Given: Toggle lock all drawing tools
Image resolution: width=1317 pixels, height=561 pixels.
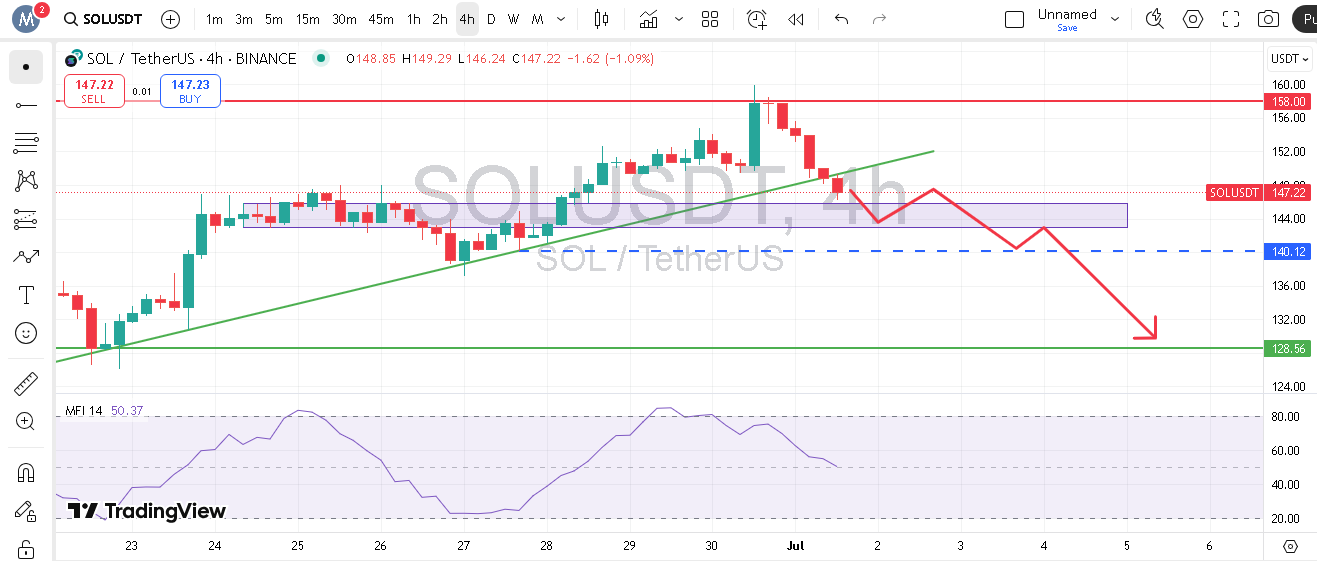Looking at the screenshot, I should 26,549.
